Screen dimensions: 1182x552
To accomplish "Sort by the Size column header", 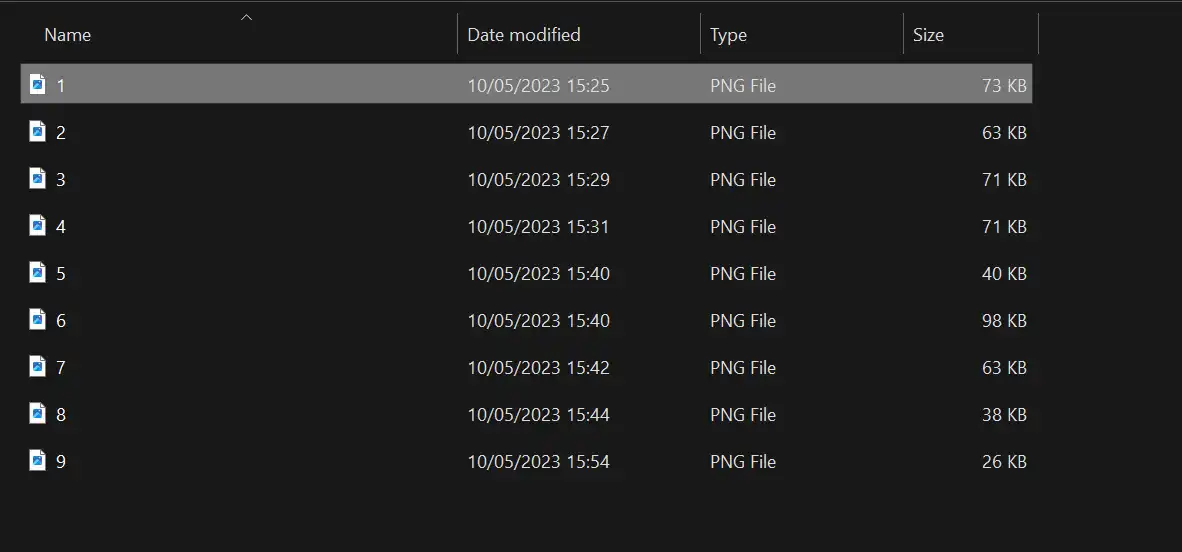I will pyautogui.click(x=928, y=35).
